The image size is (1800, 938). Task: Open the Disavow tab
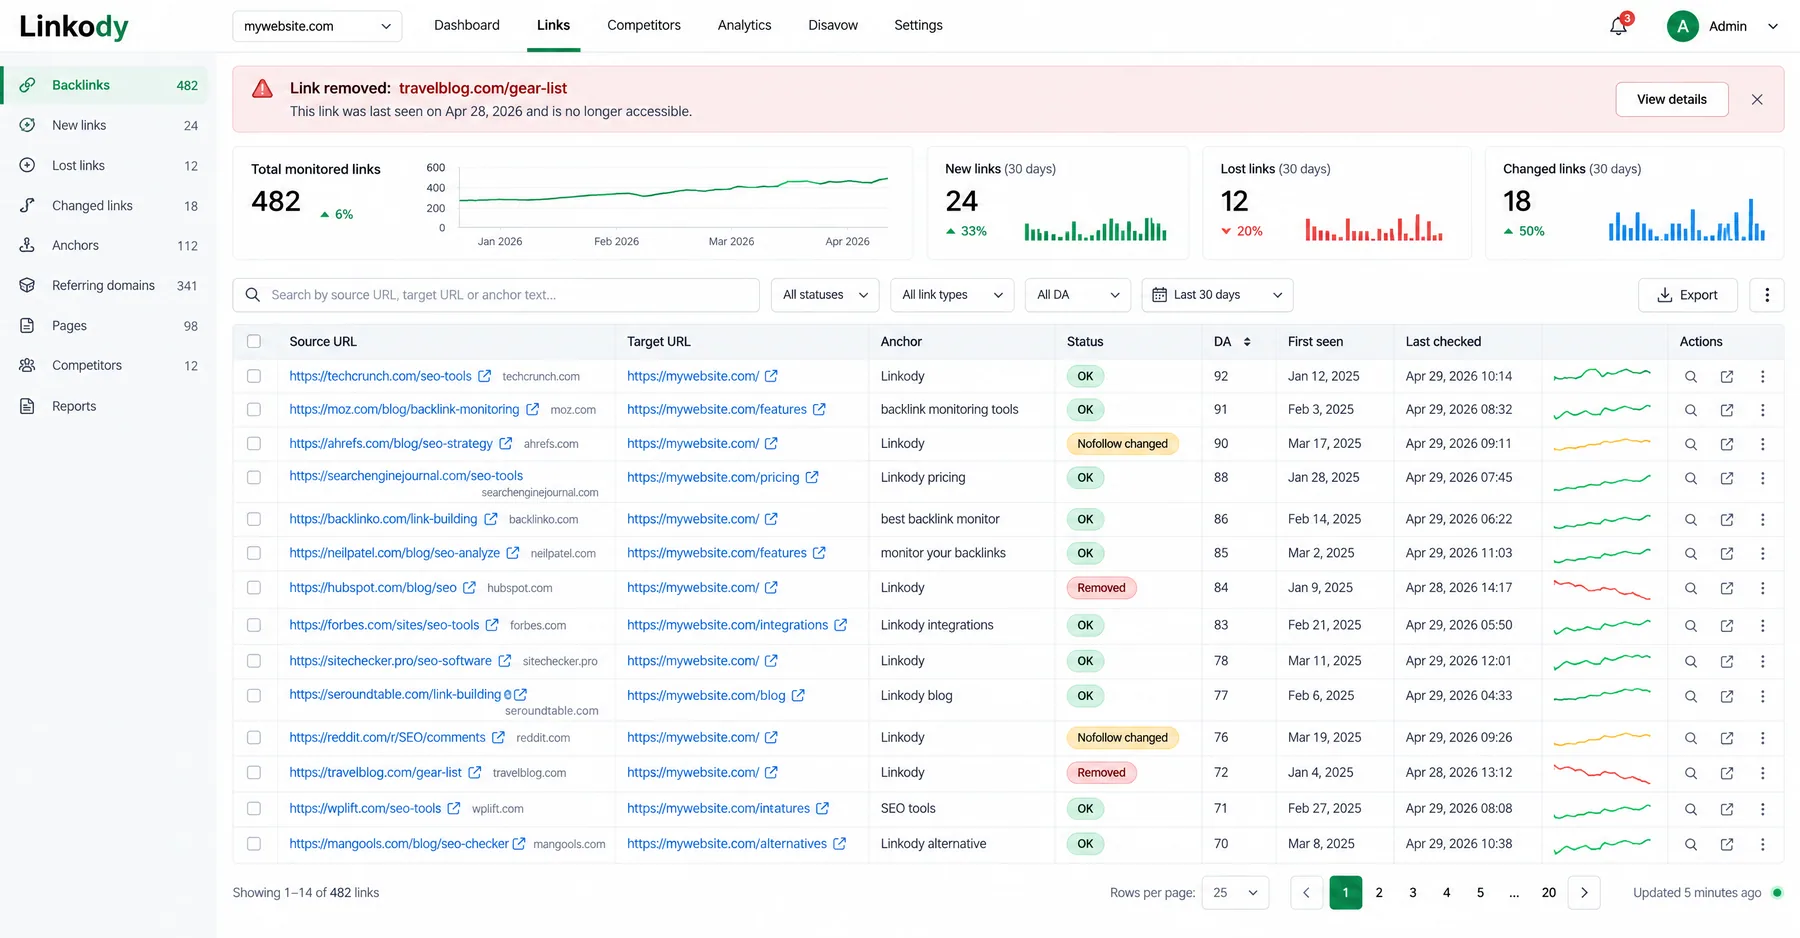pyautogui.click(x=833, y=25)
